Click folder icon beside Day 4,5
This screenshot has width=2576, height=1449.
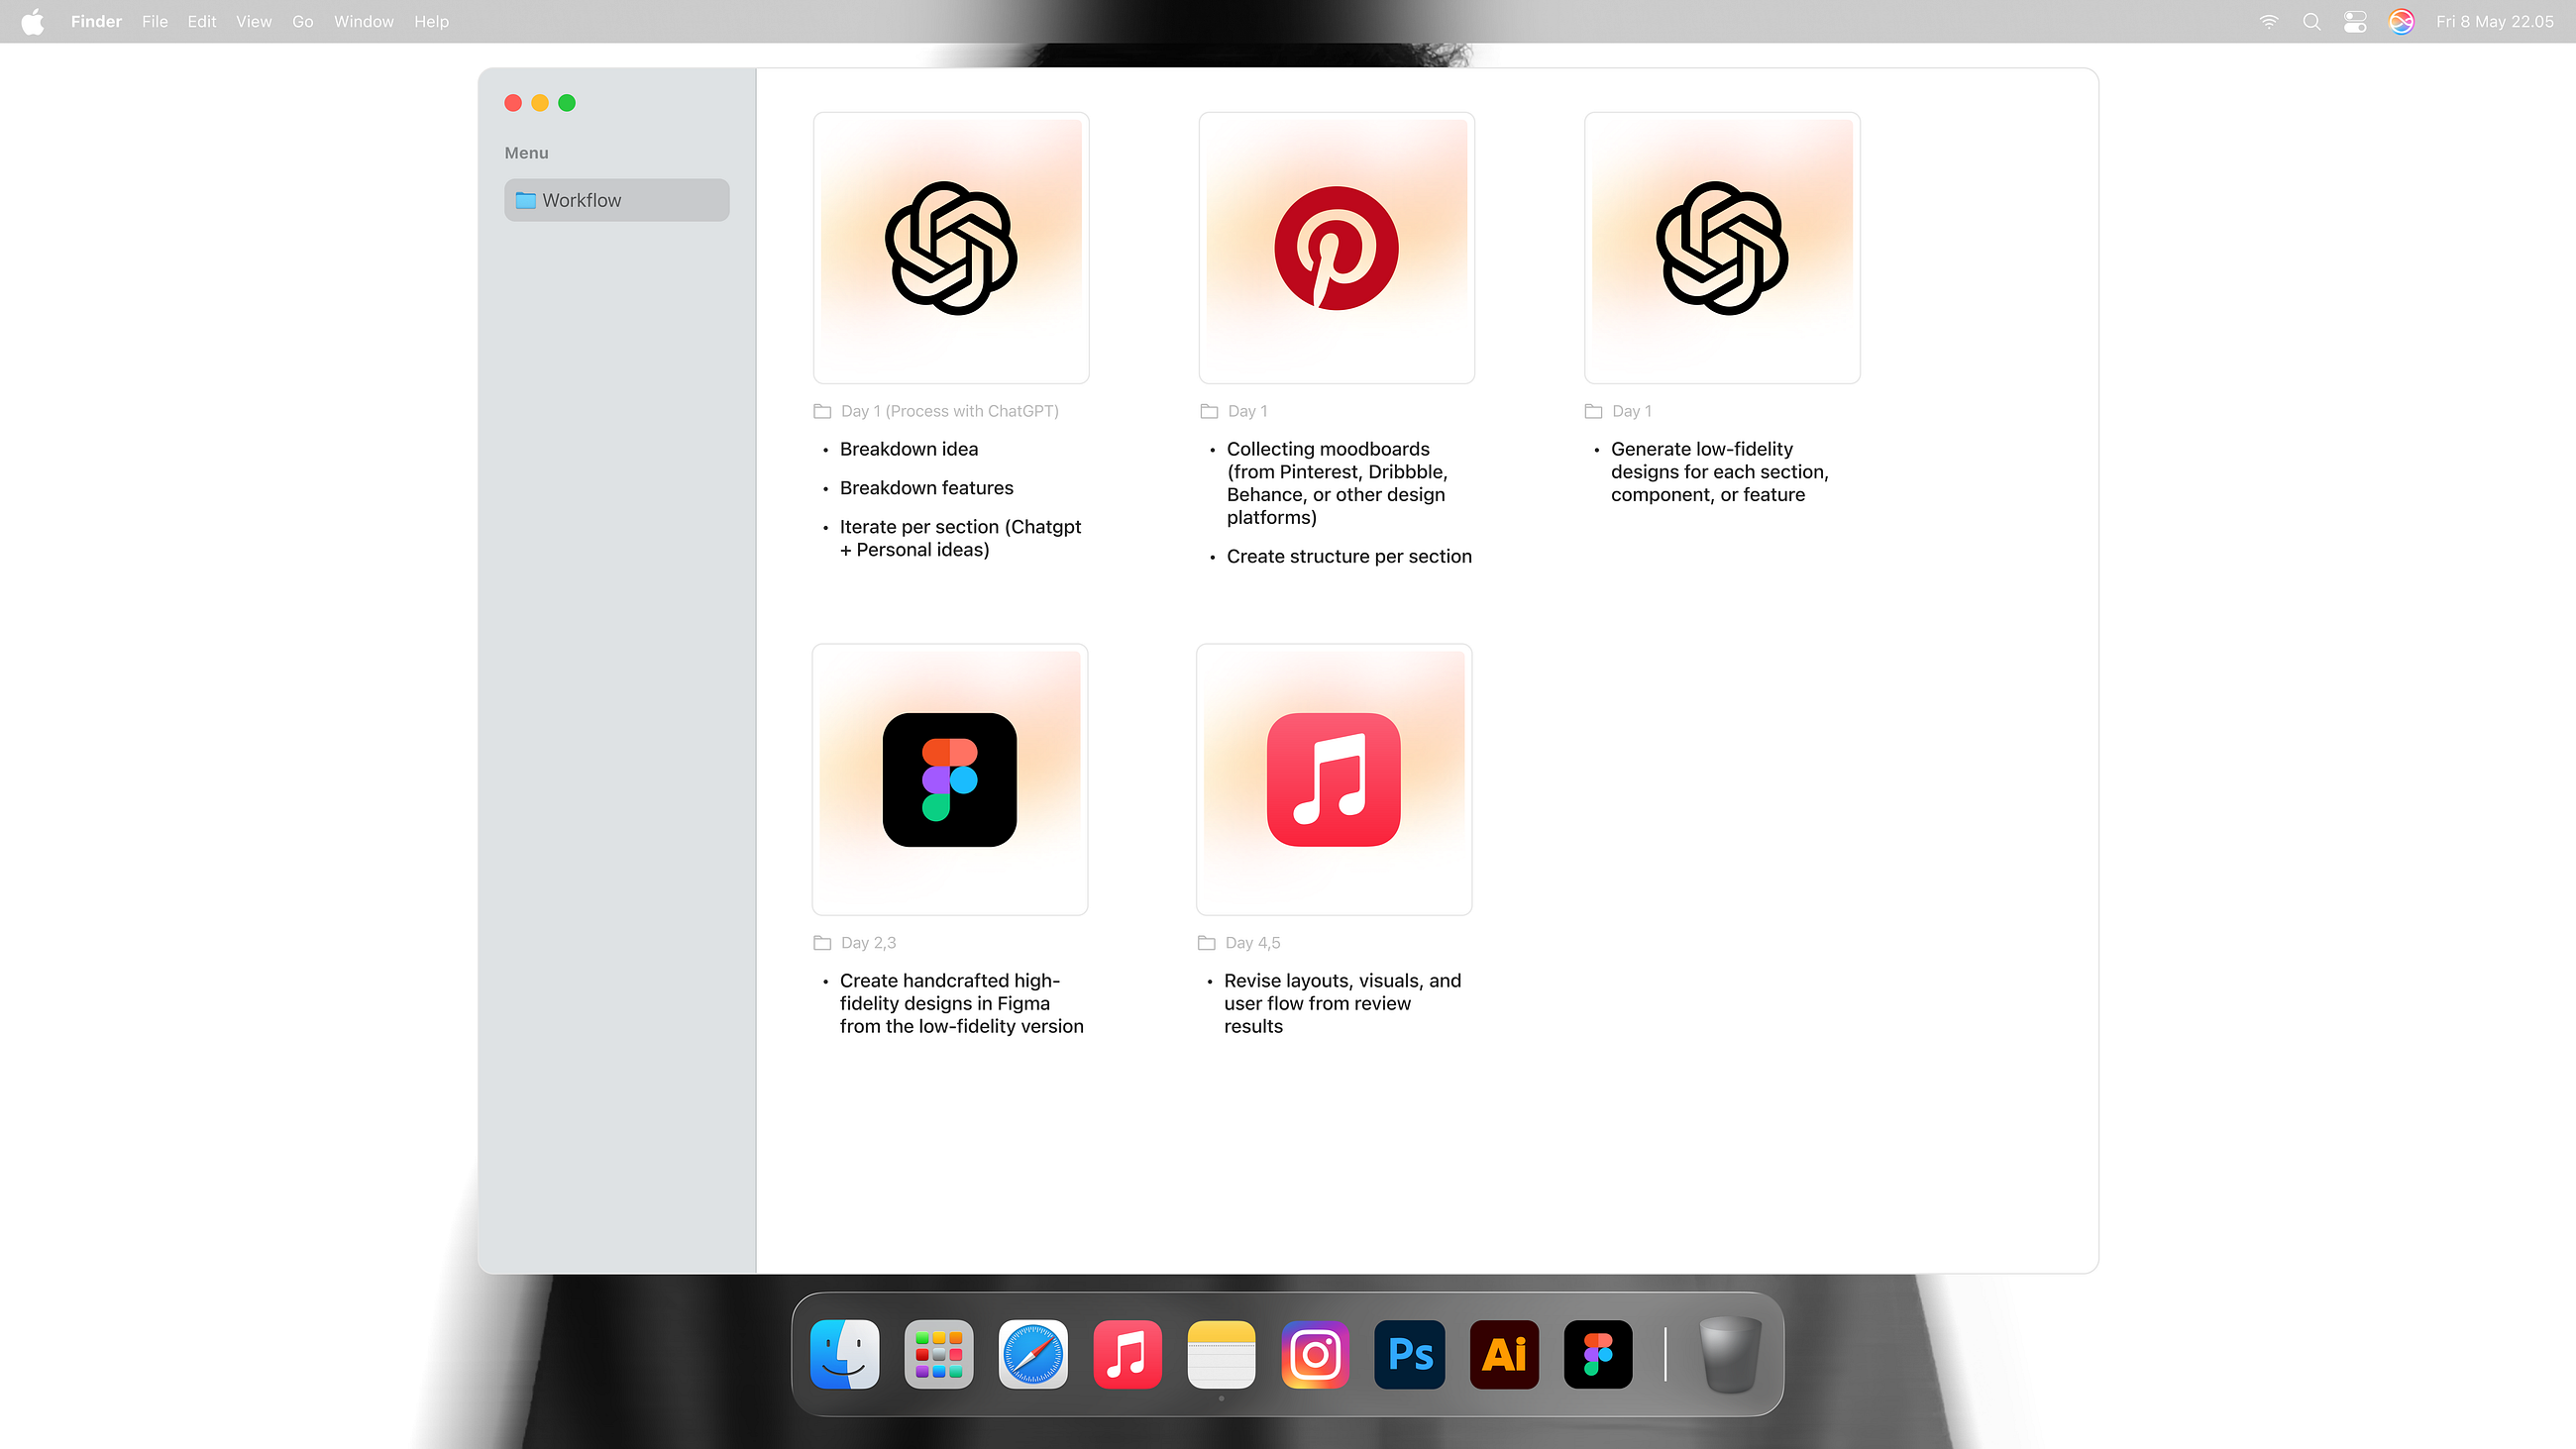click(x=1207, y=943)
